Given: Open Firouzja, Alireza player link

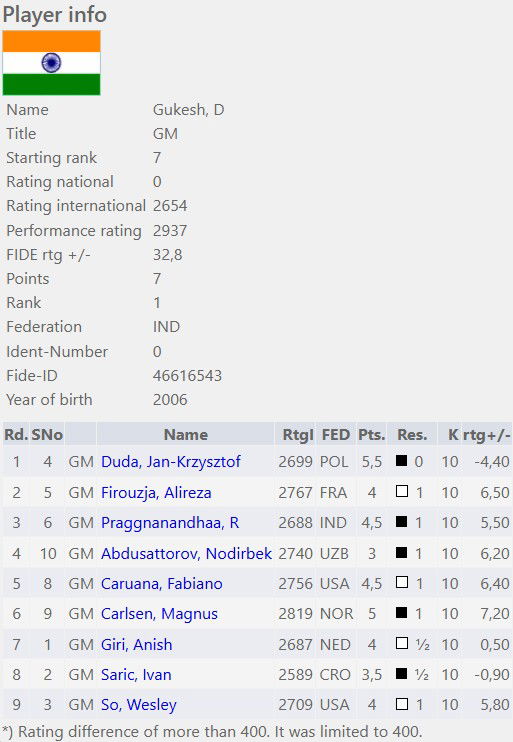Looking at the screenshot, I should [156, 493].
